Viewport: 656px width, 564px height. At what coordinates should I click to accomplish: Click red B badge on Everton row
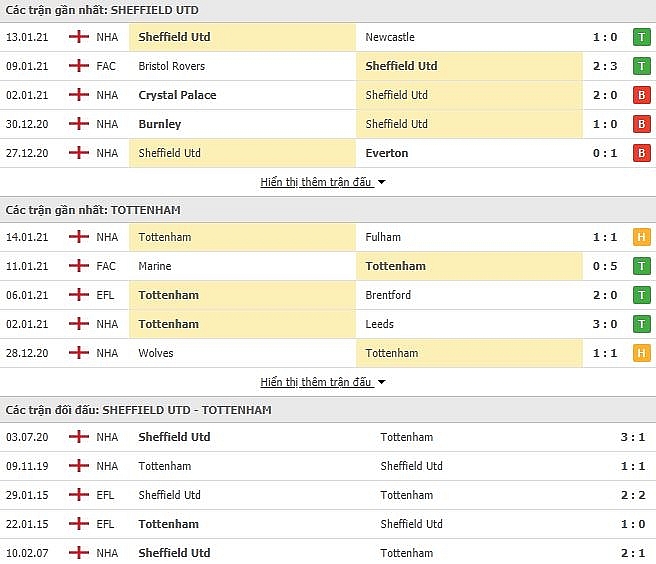pyautogui.click(x=641, y=153)
